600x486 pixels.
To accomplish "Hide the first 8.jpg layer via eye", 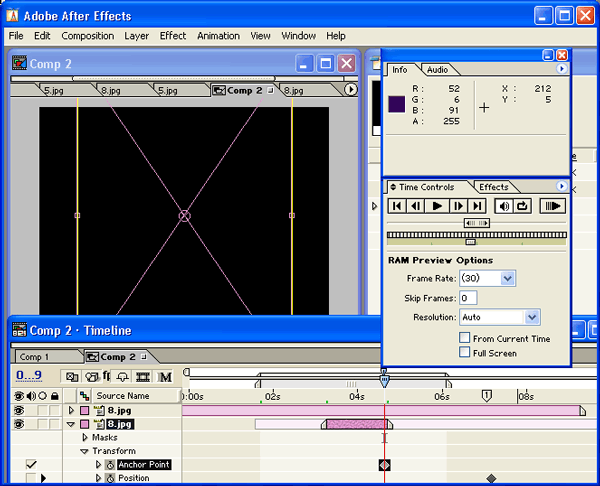I will pos(19,411).
